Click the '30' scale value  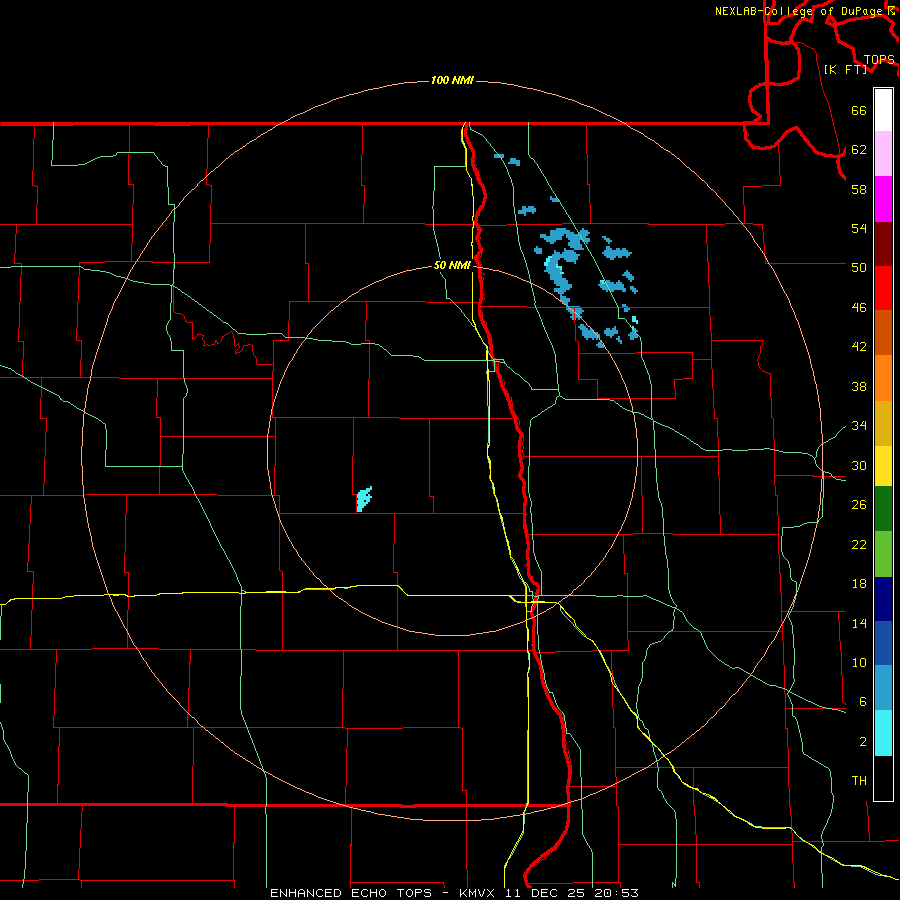[x=859, y=465]
